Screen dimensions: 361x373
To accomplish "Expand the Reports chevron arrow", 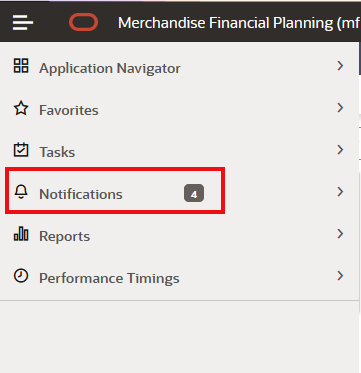I will [x=340, y=234].
